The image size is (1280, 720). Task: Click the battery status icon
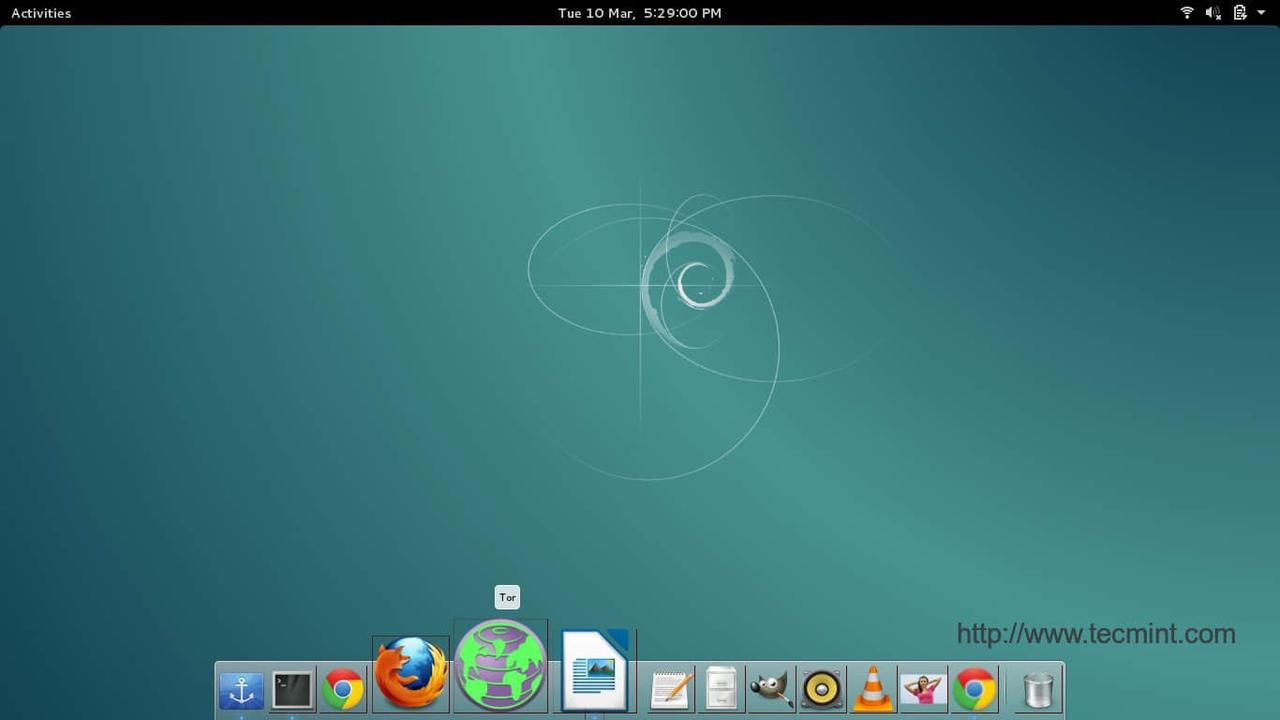point(1240,13)
